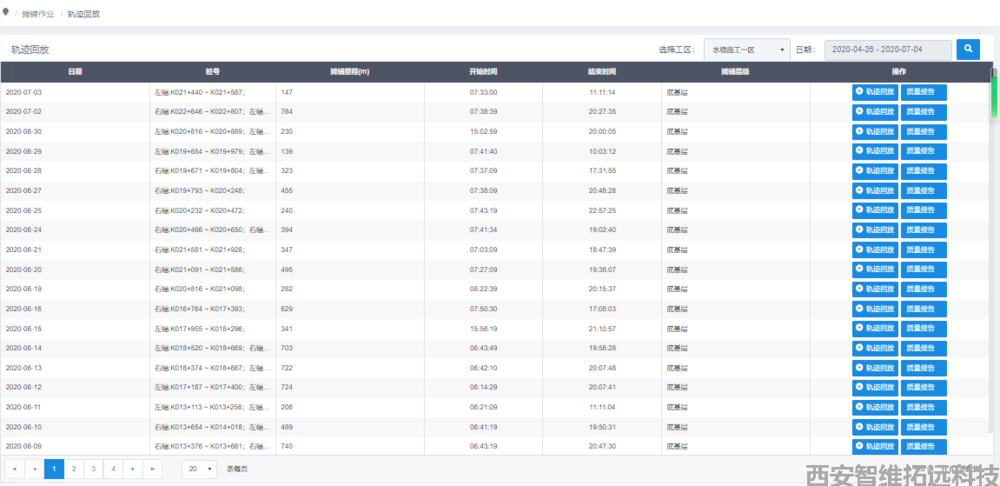This screenshot has width=1000, height=486.
Task: Go to the previous page arrow
Action: coord(34,469)
